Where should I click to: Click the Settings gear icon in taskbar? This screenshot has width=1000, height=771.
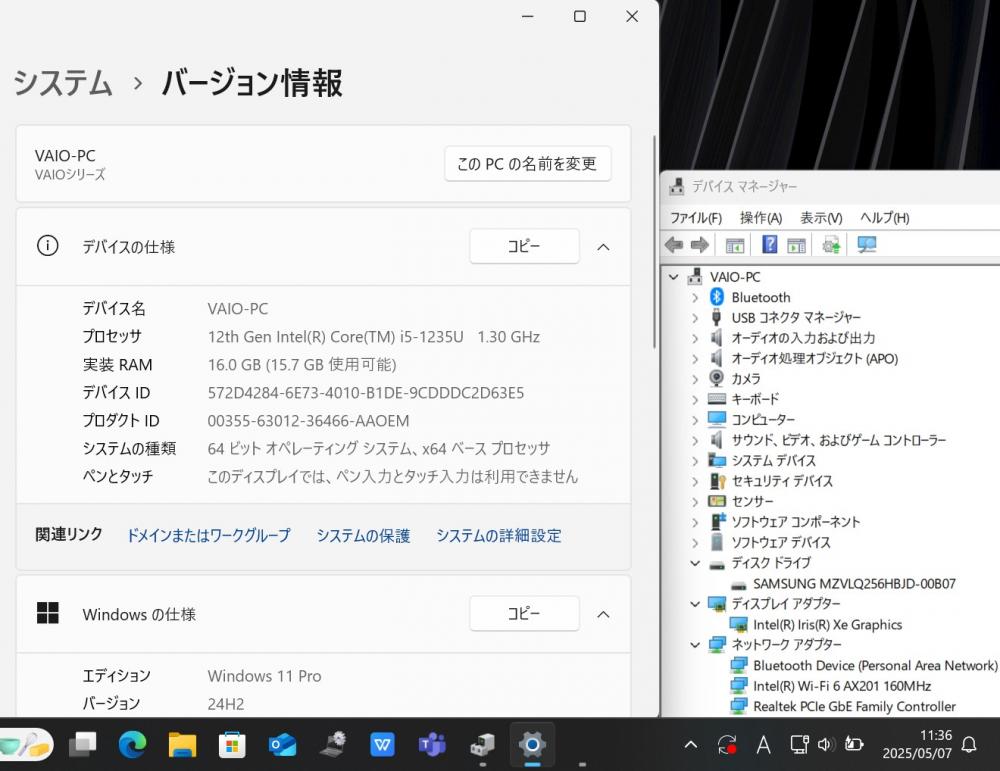click(x=532, y=744)
